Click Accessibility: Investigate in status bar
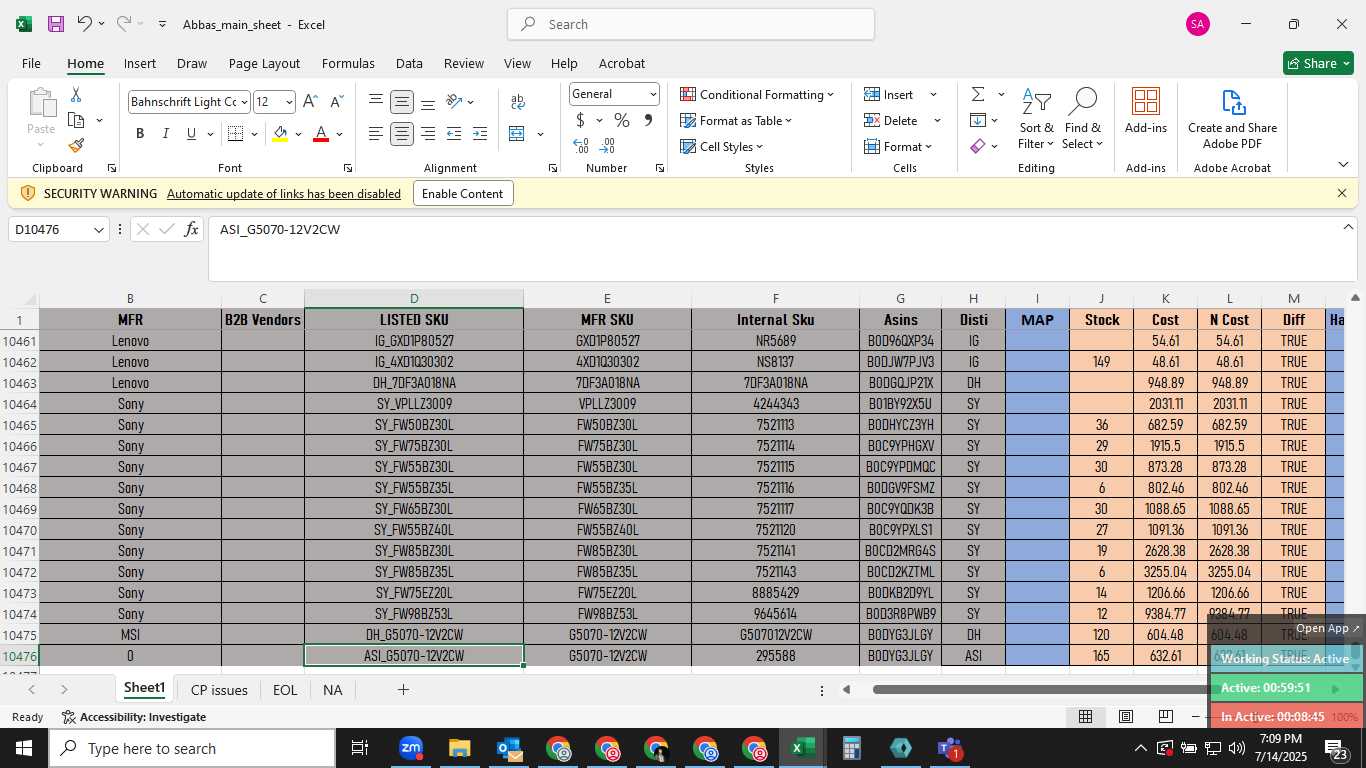 pos(134,717)
